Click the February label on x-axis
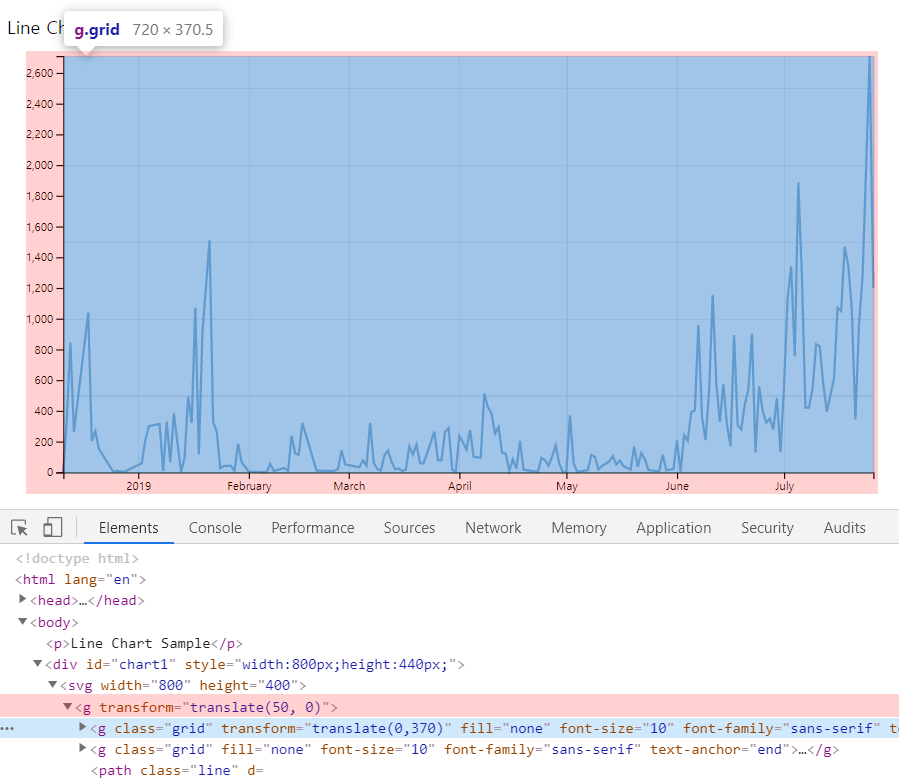Image resolution: width=899 pixels, height=784 pixels. click(249, 486)
